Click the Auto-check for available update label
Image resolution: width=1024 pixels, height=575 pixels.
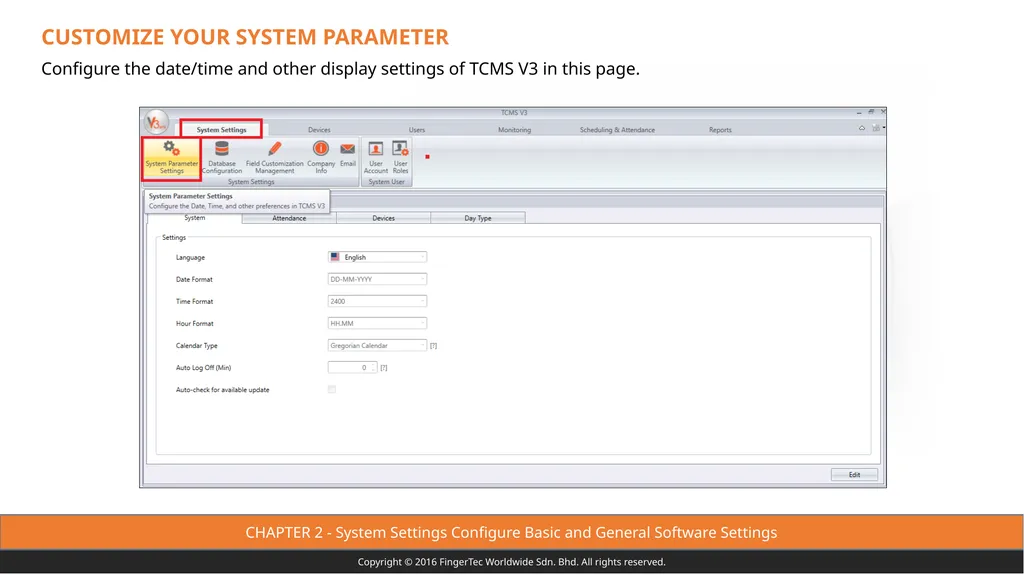222,390
